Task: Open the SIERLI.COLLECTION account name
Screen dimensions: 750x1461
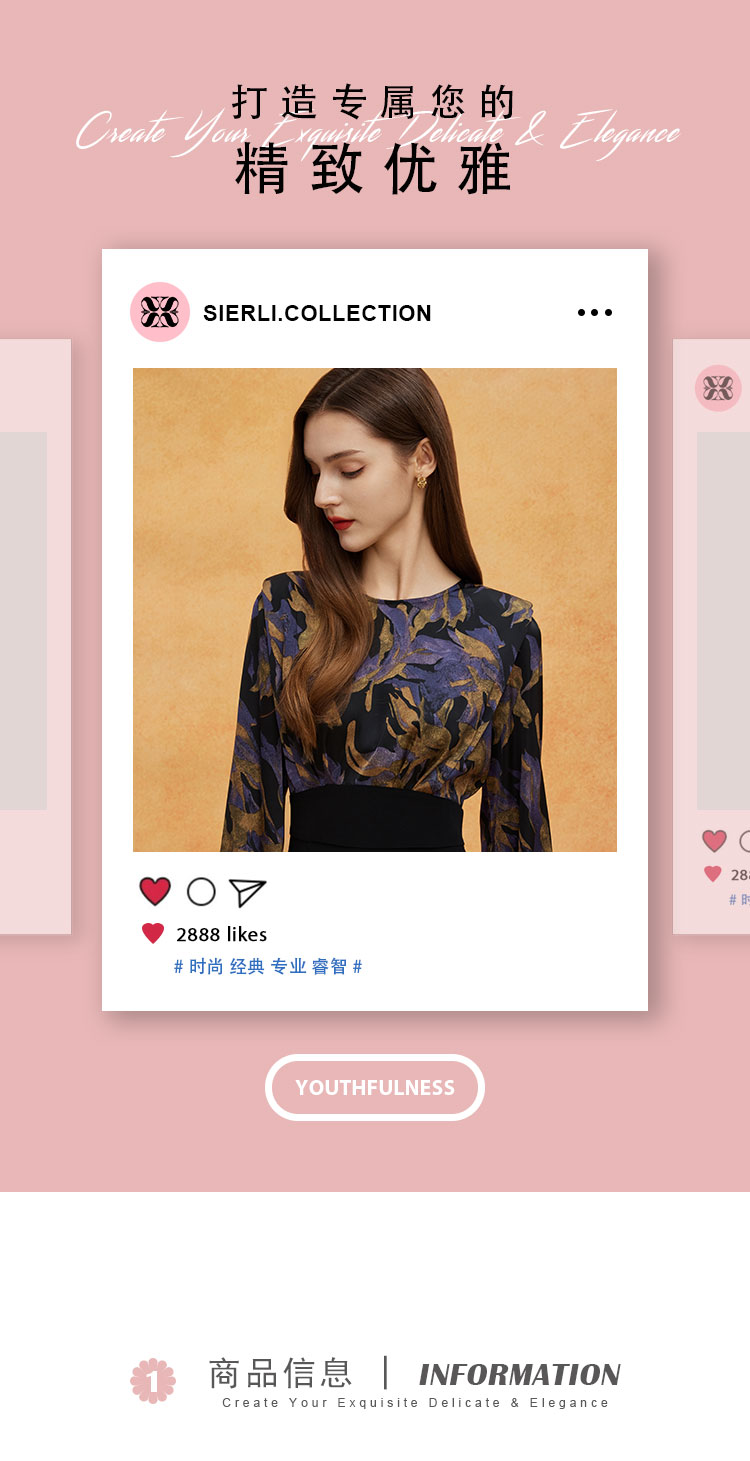Action: point(317,313)
